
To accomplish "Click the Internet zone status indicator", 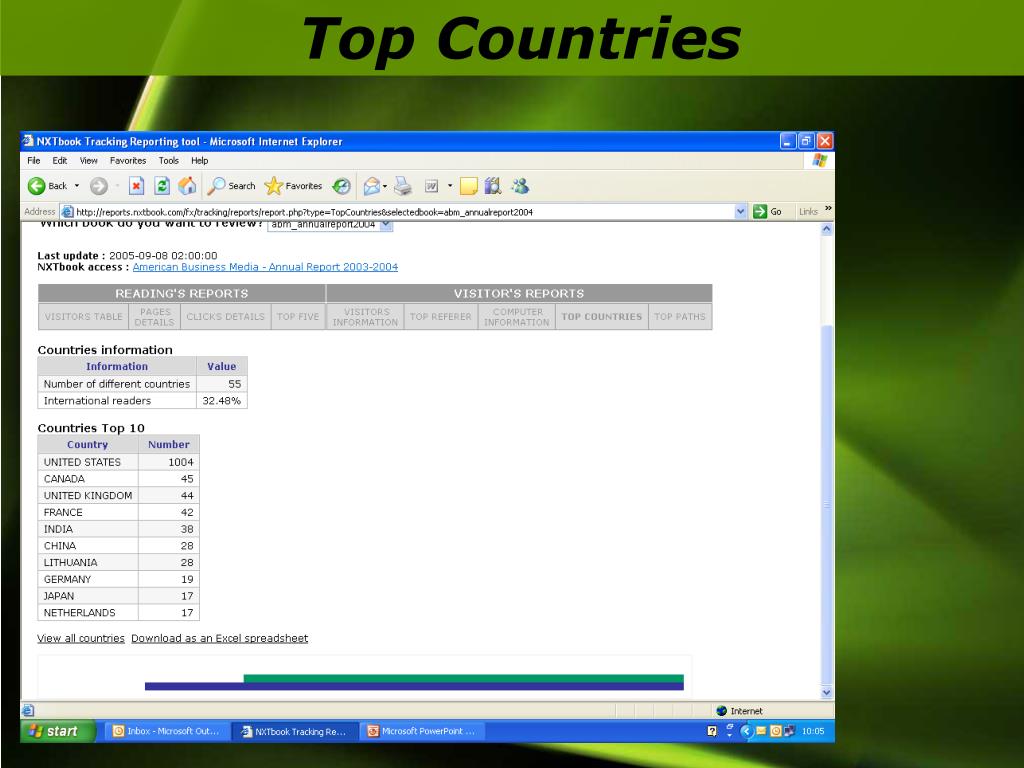I will click(x=739, y=711).
